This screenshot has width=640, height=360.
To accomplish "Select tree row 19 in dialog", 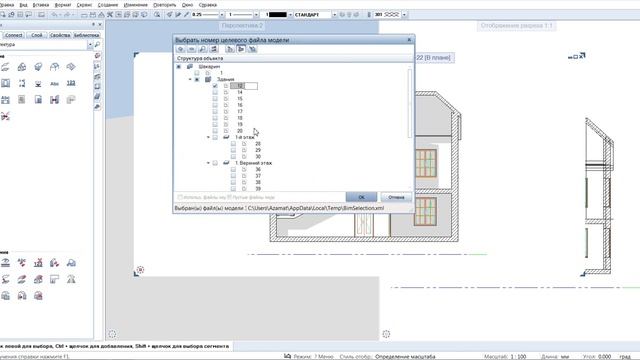I will 240,124.
